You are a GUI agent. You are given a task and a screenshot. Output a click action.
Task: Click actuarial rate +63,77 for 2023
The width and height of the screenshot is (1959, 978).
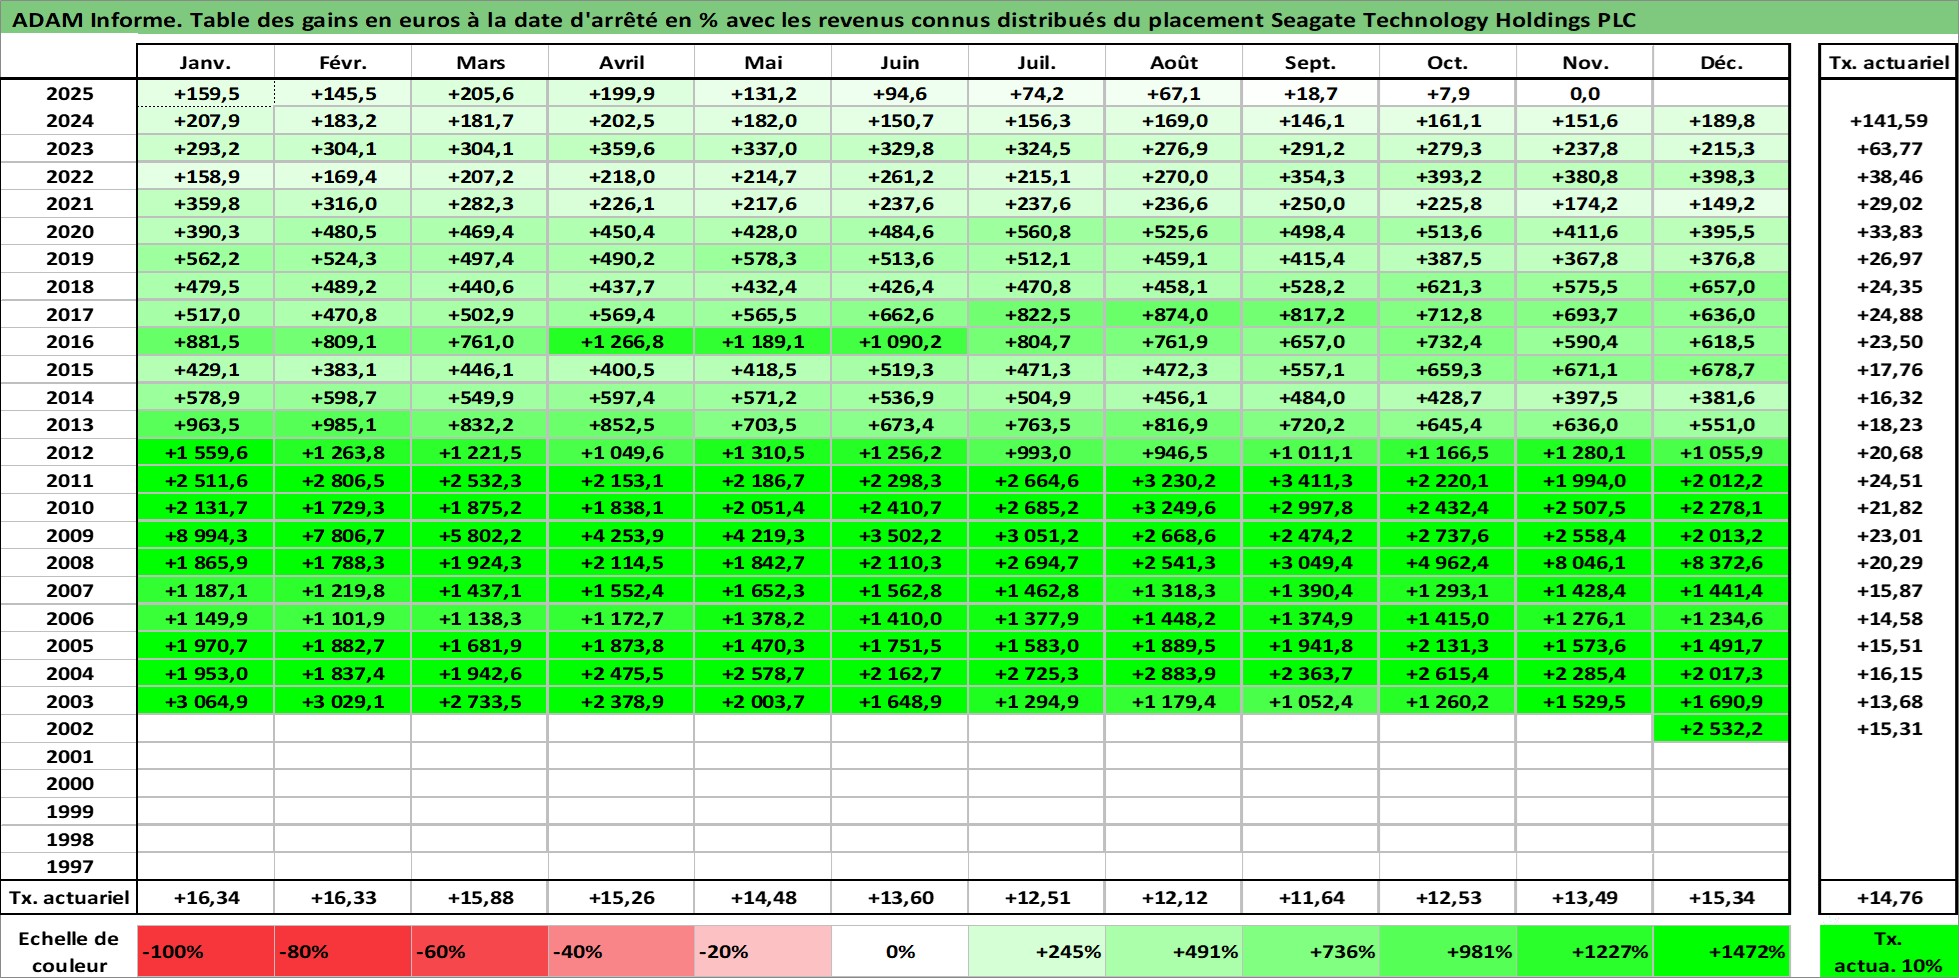(1889, 149)
